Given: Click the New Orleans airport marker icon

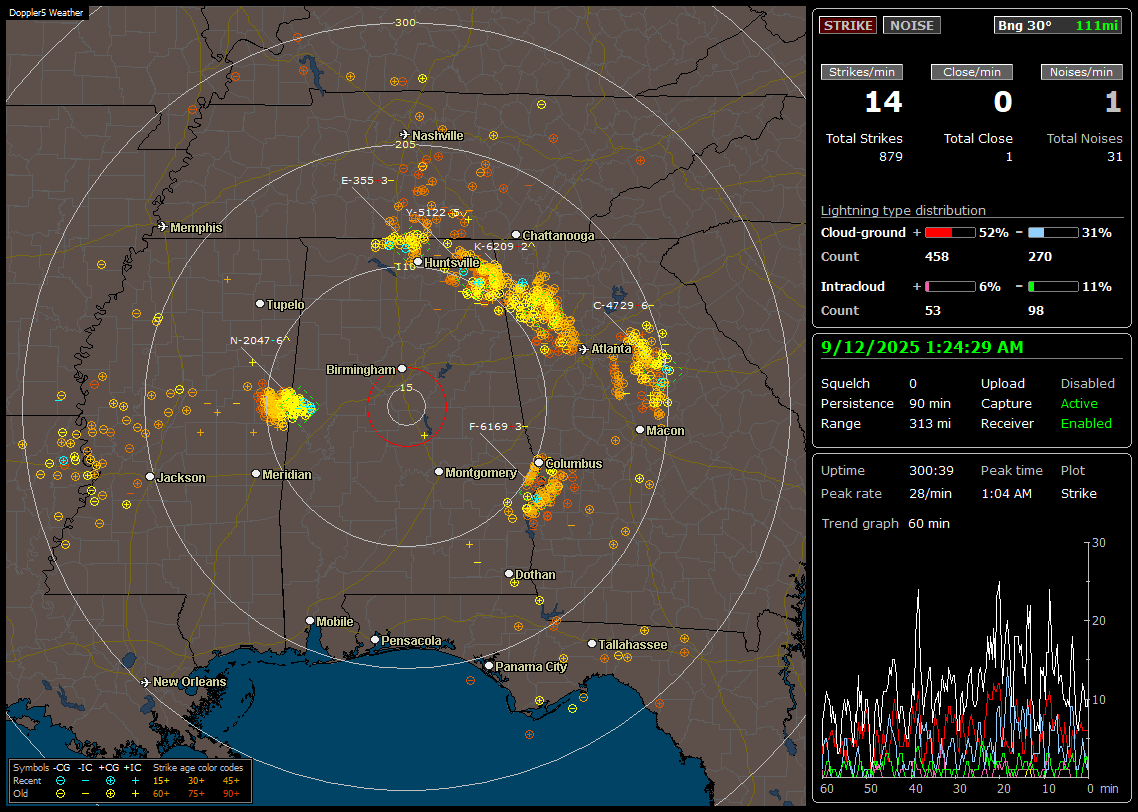Looking at the screenshot, I should pyautogui.click(x=146, y=682).
